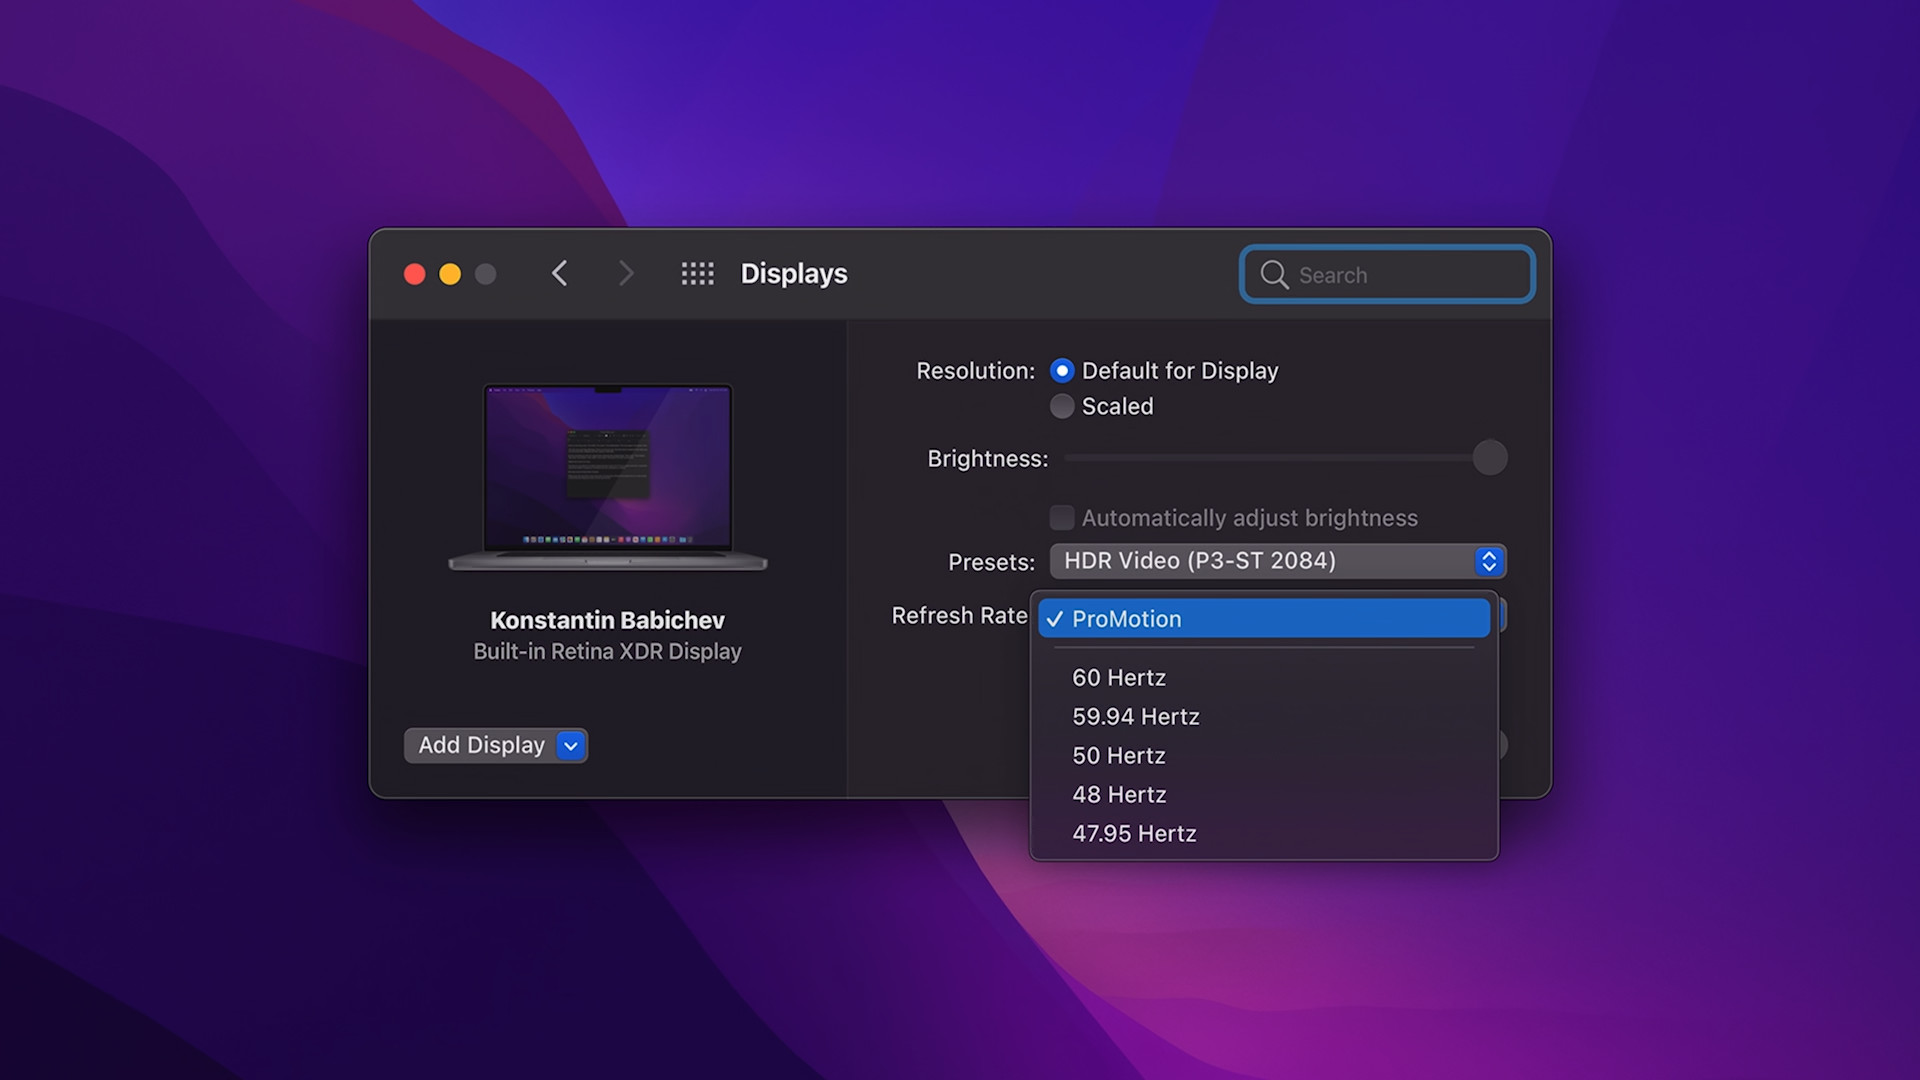
Task: Choose 50 Hertz refresh rate
Action: [x=1118, y=755]
